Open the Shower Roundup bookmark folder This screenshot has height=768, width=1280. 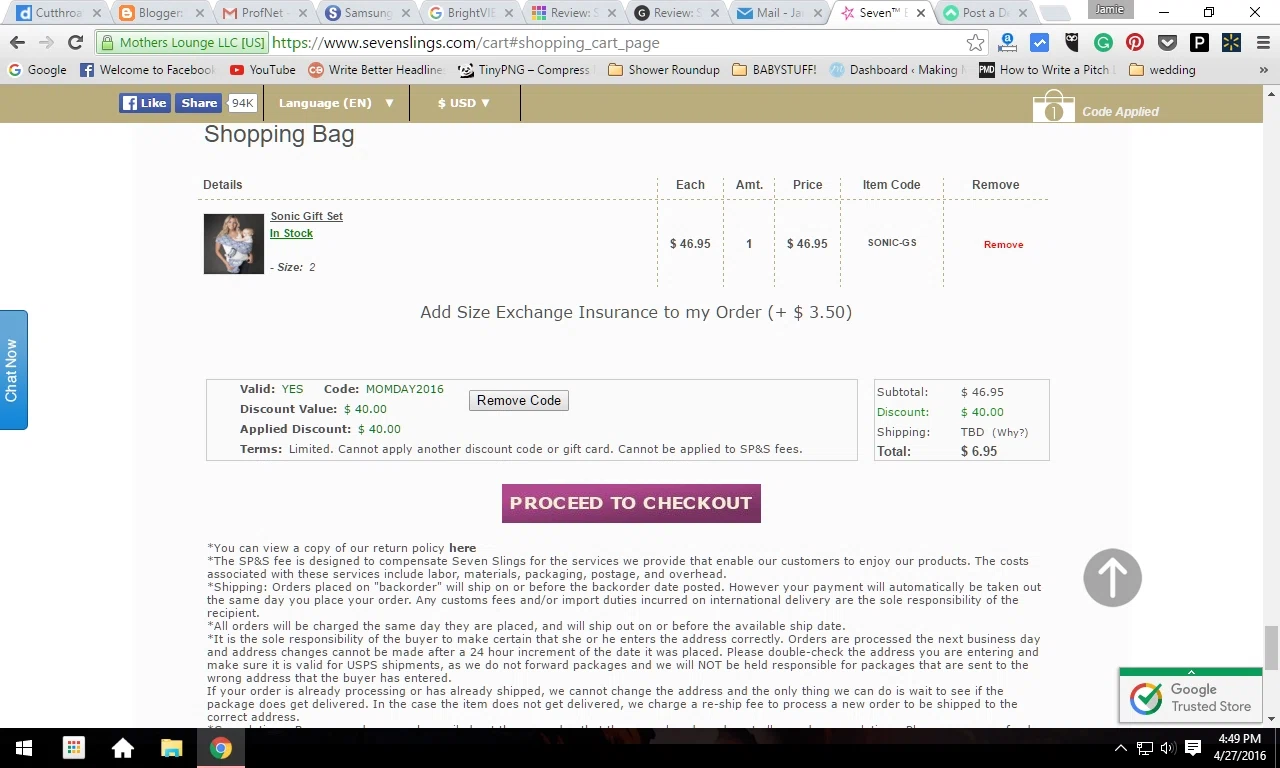tap(663, 70)
